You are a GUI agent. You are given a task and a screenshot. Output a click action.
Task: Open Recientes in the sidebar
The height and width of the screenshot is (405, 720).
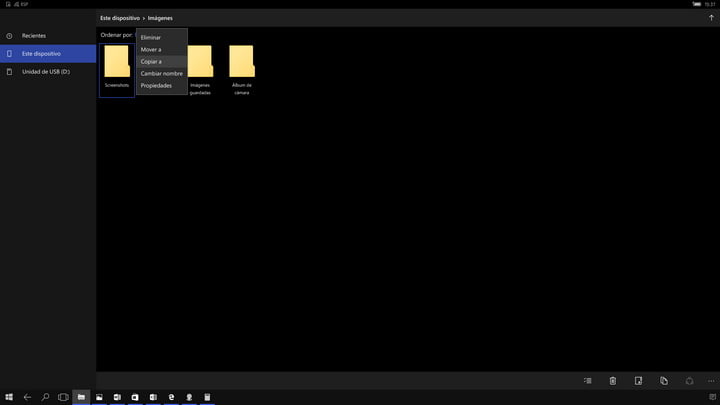tap(34, 36)
